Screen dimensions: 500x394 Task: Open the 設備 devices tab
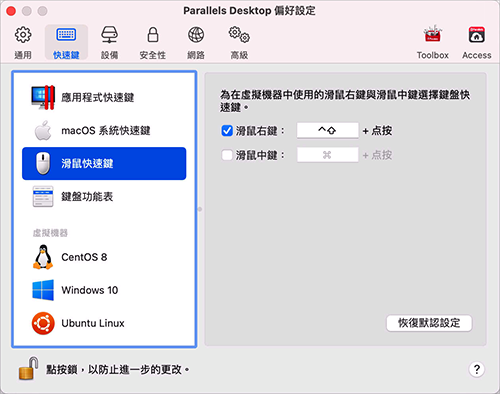[x=110, y=42]
